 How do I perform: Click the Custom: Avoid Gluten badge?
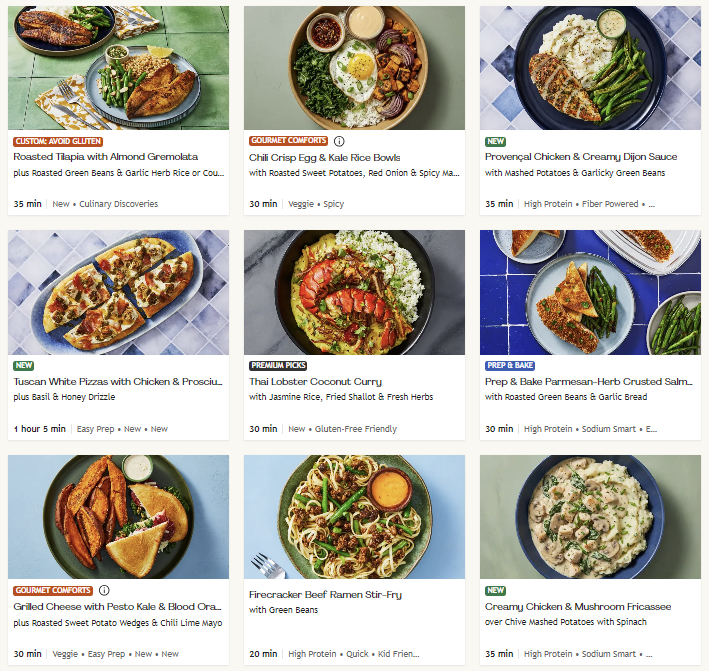(x=58, y=142)
